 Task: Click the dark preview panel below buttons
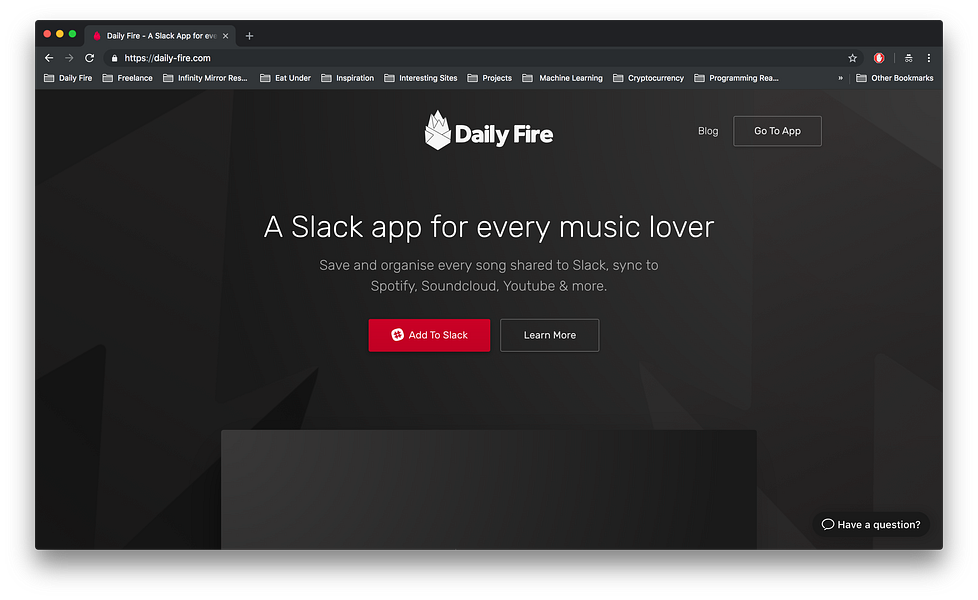pos(489,490)
